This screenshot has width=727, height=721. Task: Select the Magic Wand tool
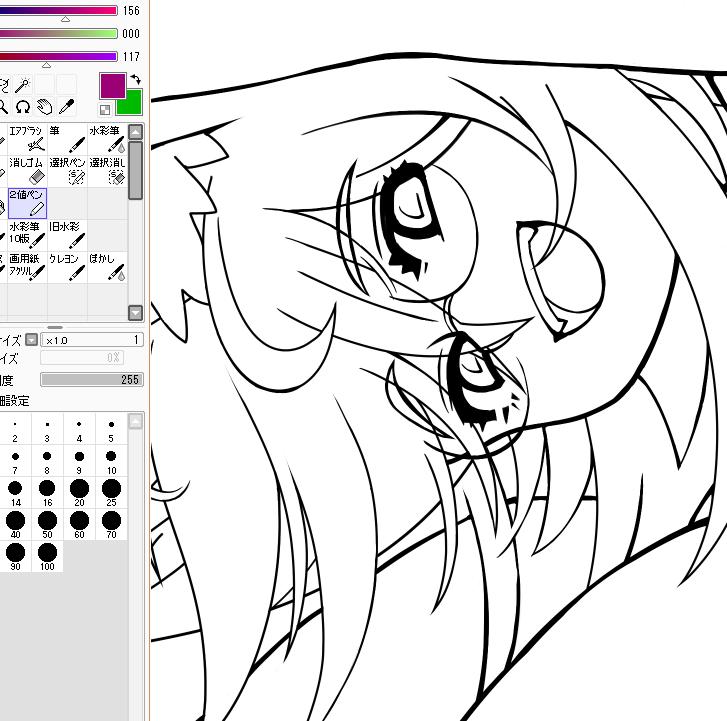tap(22, 85)
